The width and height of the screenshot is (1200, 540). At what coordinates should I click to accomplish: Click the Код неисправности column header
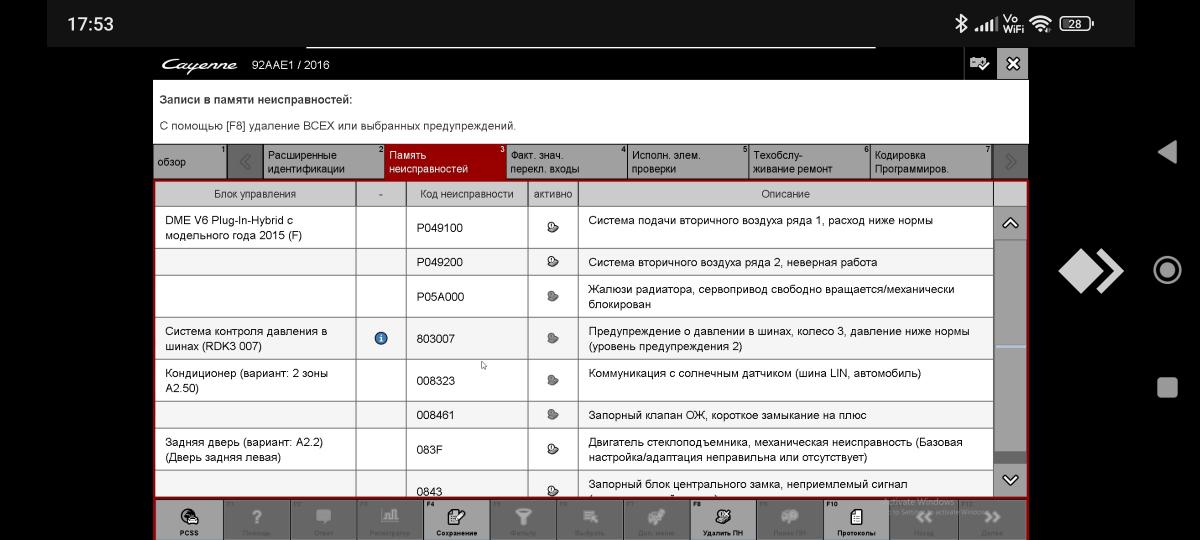click(x=466, y=194)
